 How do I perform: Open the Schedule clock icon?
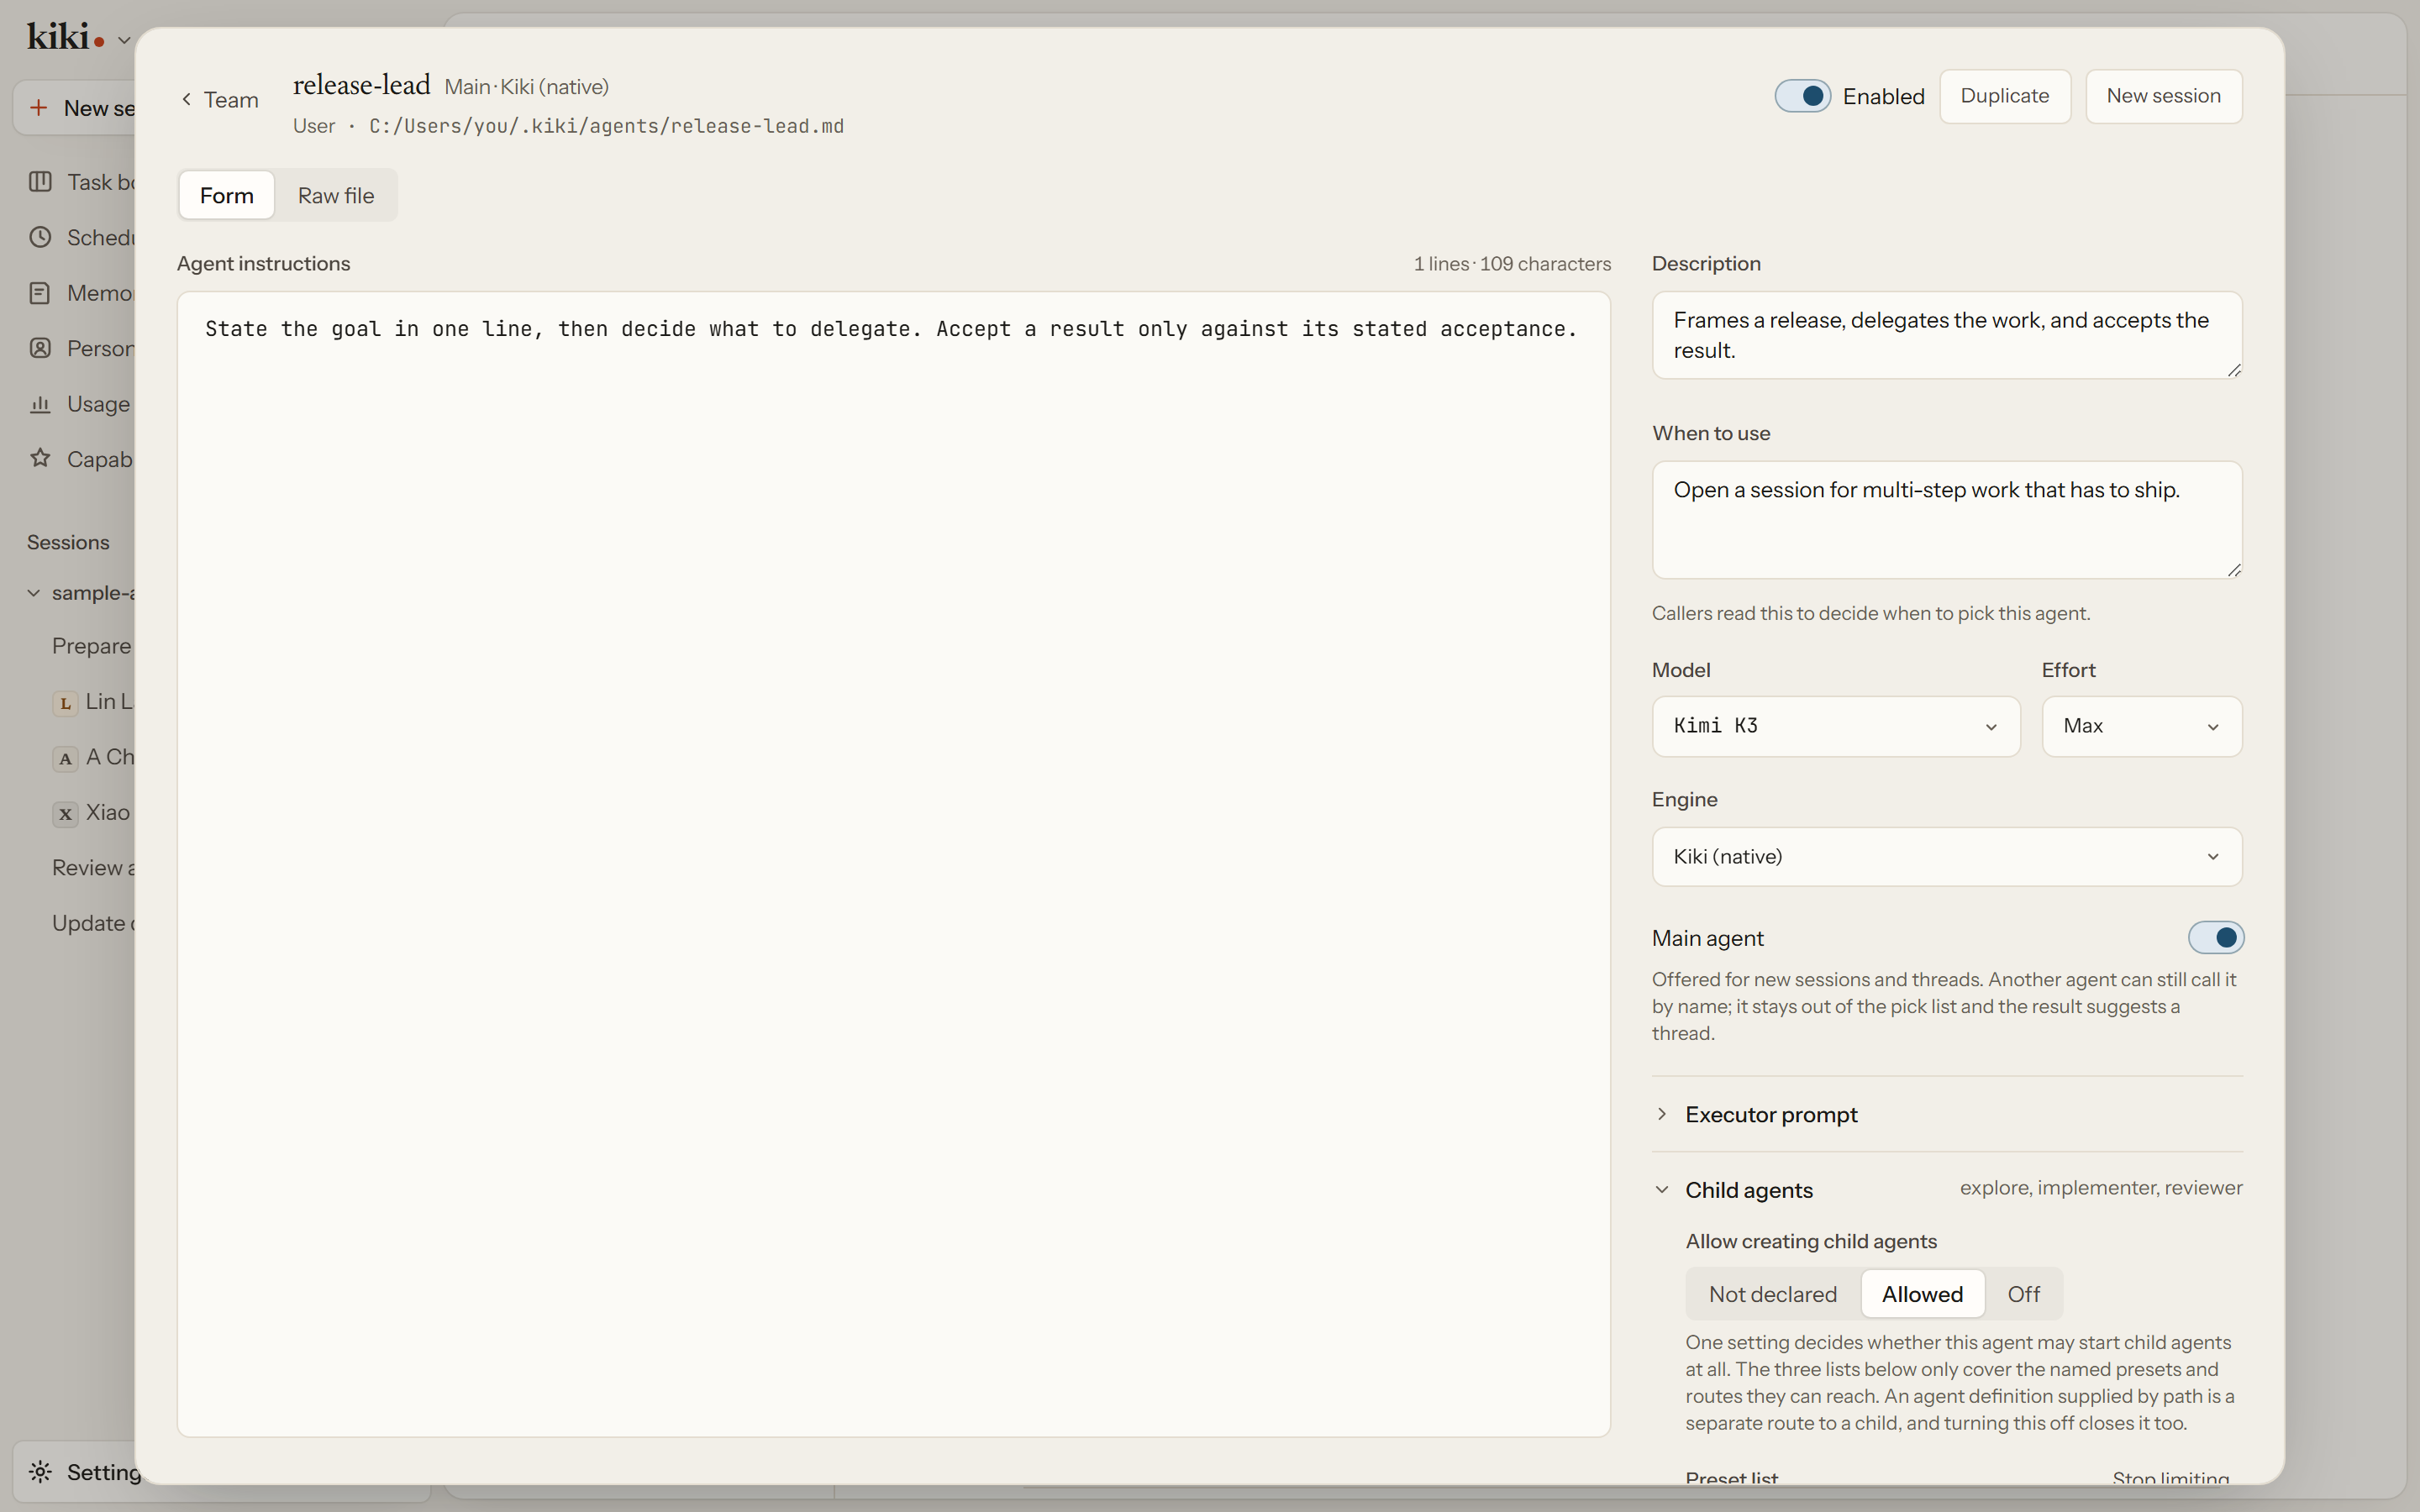click(40, 237)
